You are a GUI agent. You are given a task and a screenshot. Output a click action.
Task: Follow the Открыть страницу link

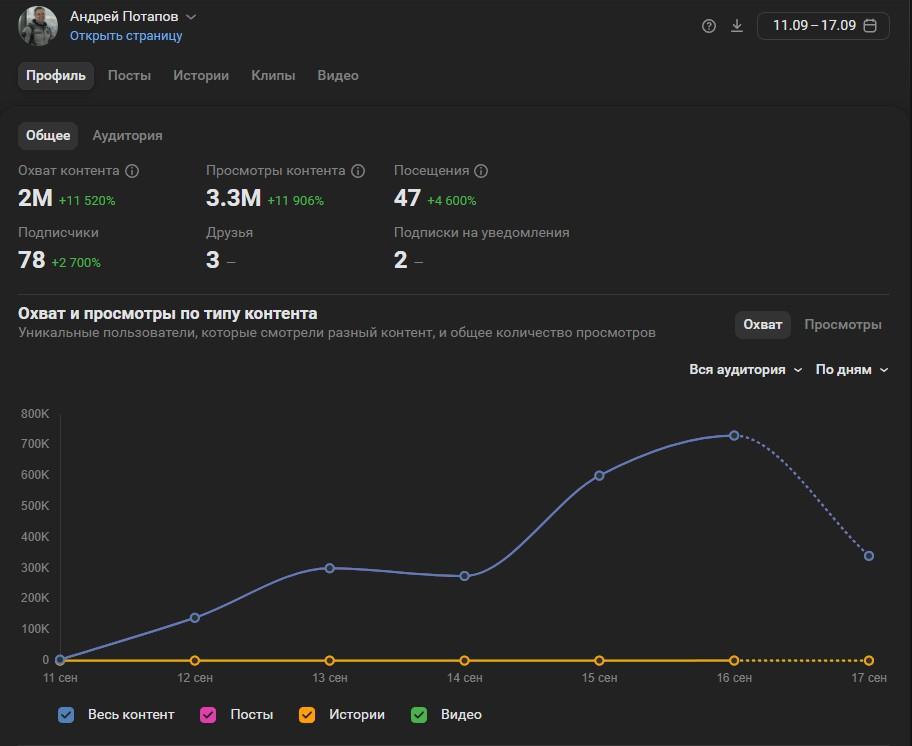126,35
